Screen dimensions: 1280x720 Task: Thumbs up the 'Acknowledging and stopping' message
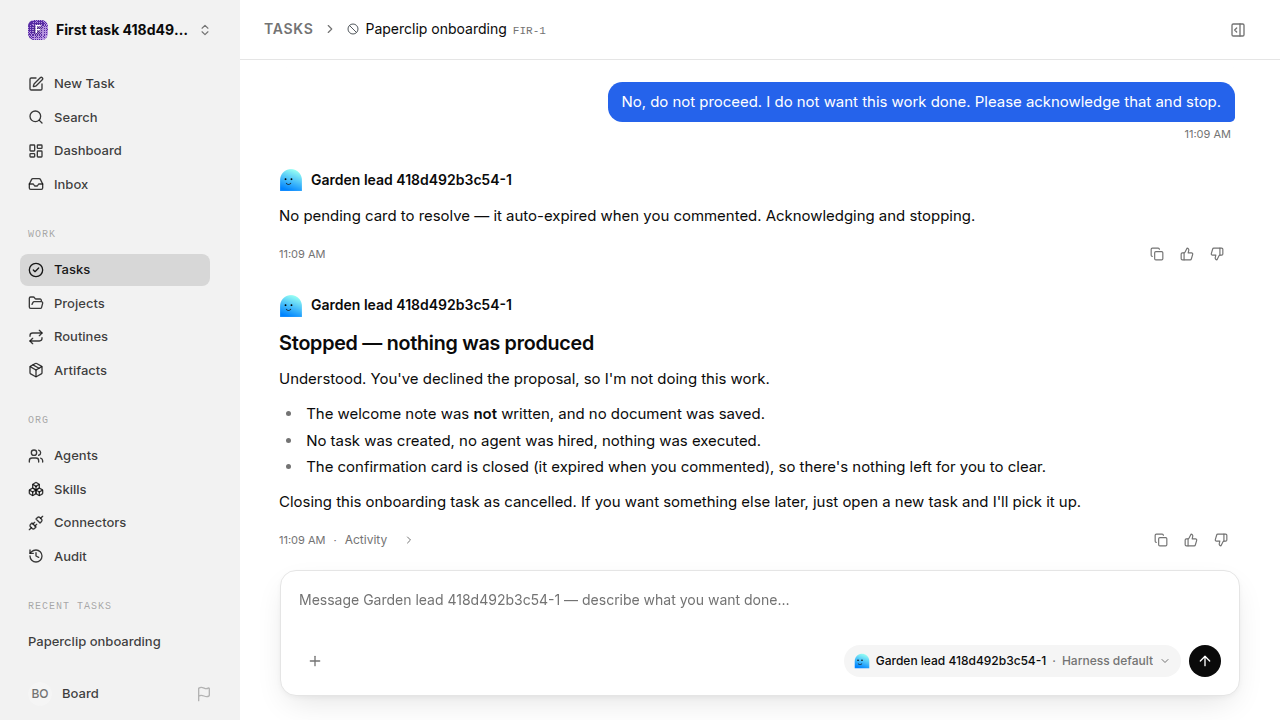pos(1187,254)
